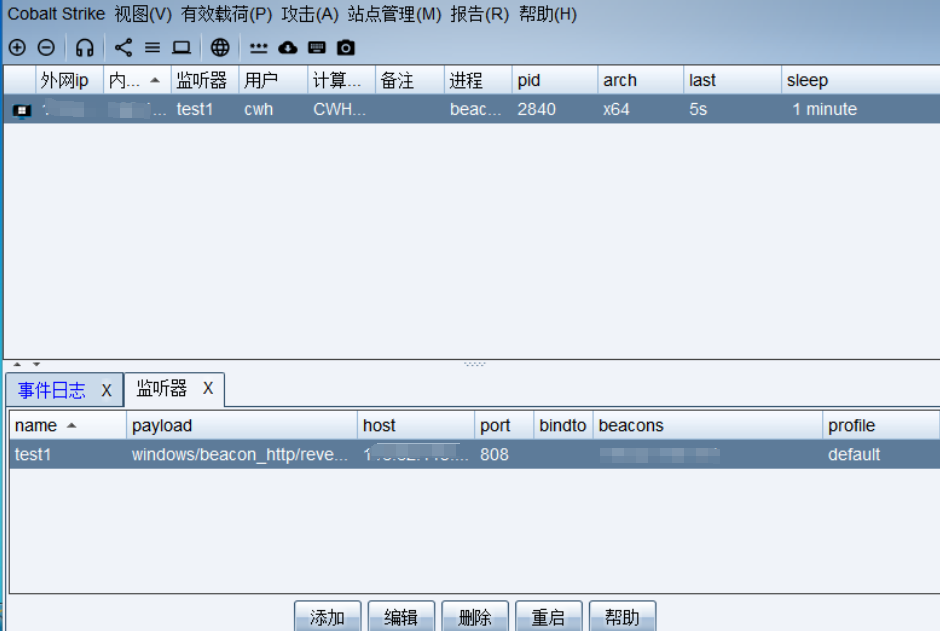Screen dimensions: 940x631
Task: Sort sessions by the 进程 column header
Action: 478,80
